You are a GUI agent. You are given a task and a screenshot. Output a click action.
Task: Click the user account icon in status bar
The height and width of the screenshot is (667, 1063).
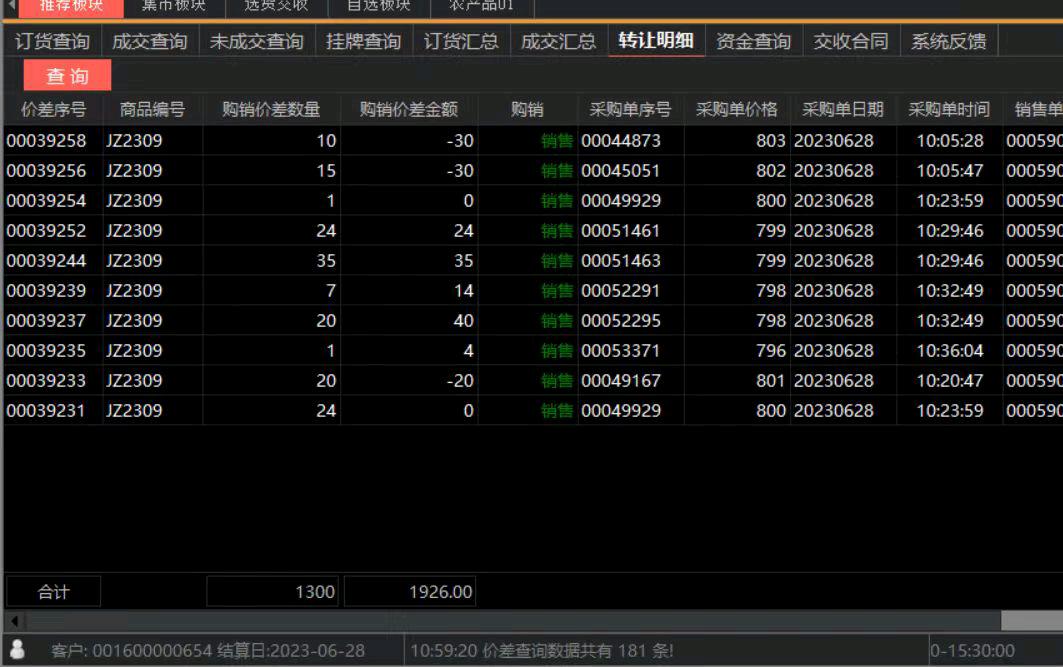point(17,650)
